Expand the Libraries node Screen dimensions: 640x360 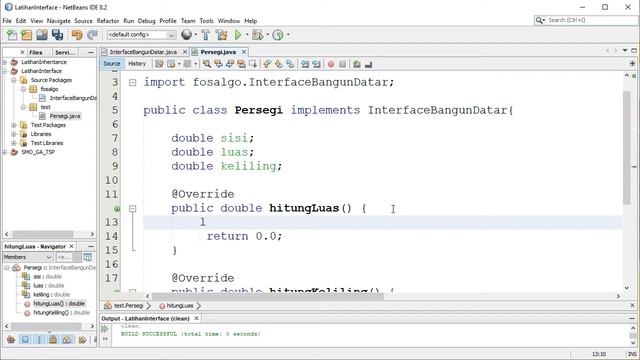coord(14,134)
